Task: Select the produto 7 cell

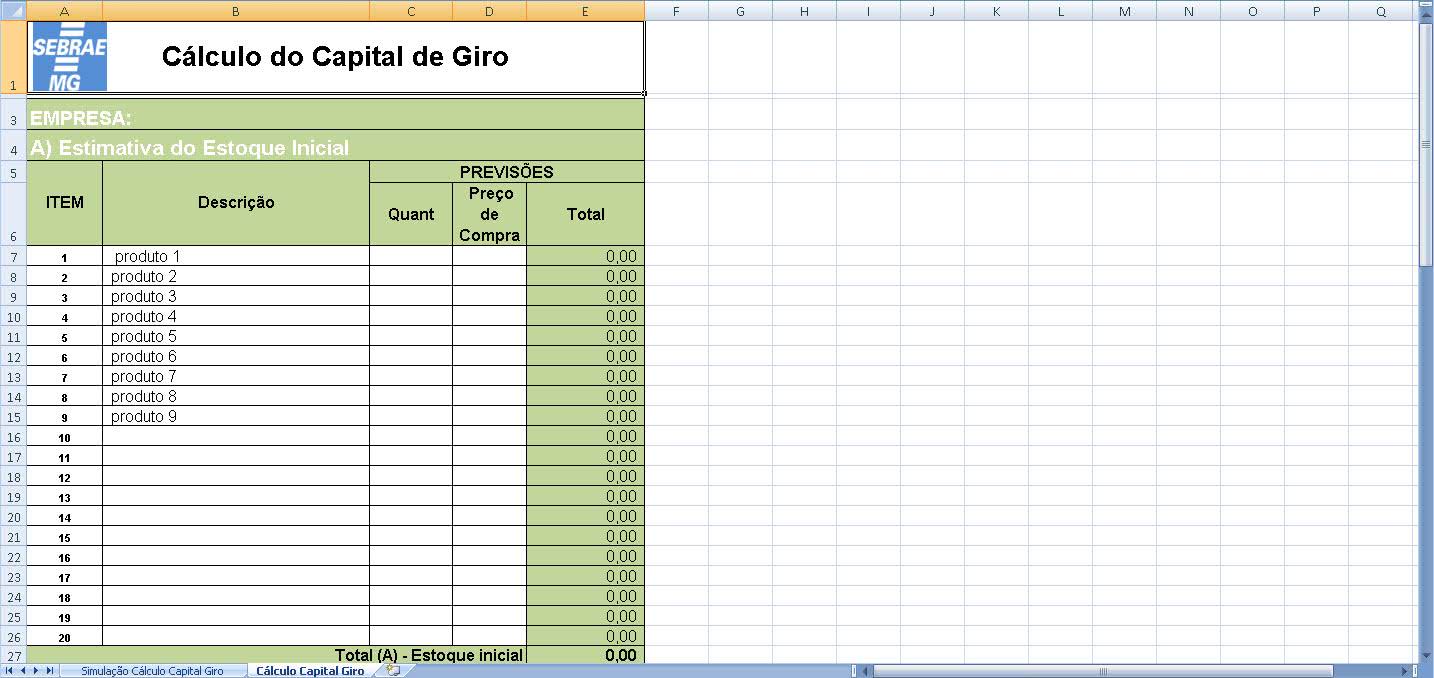Action: pos(236,376)
